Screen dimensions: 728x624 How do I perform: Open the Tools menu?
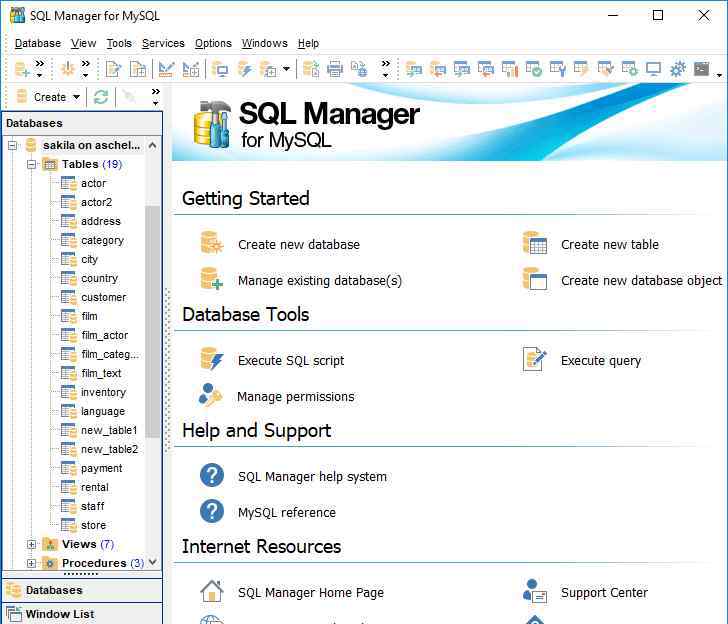[119, 43]
